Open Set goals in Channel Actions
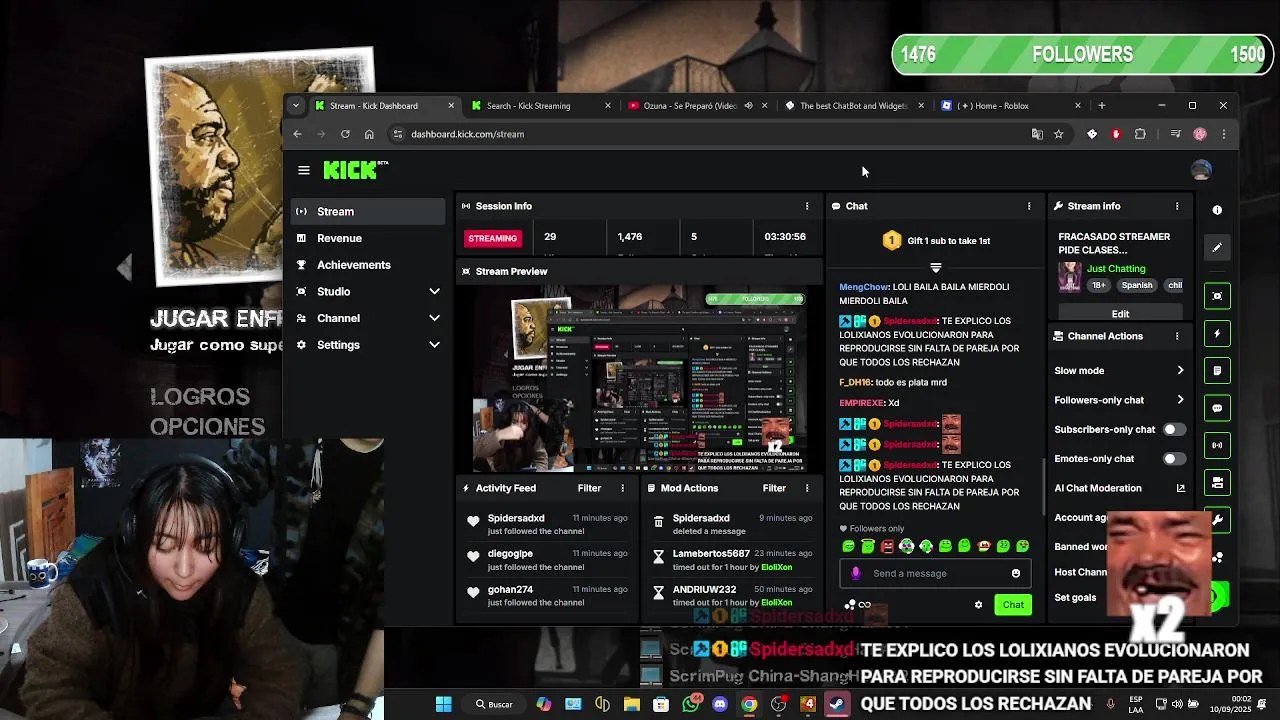The image size is (1280, 720). (1076, 598)
